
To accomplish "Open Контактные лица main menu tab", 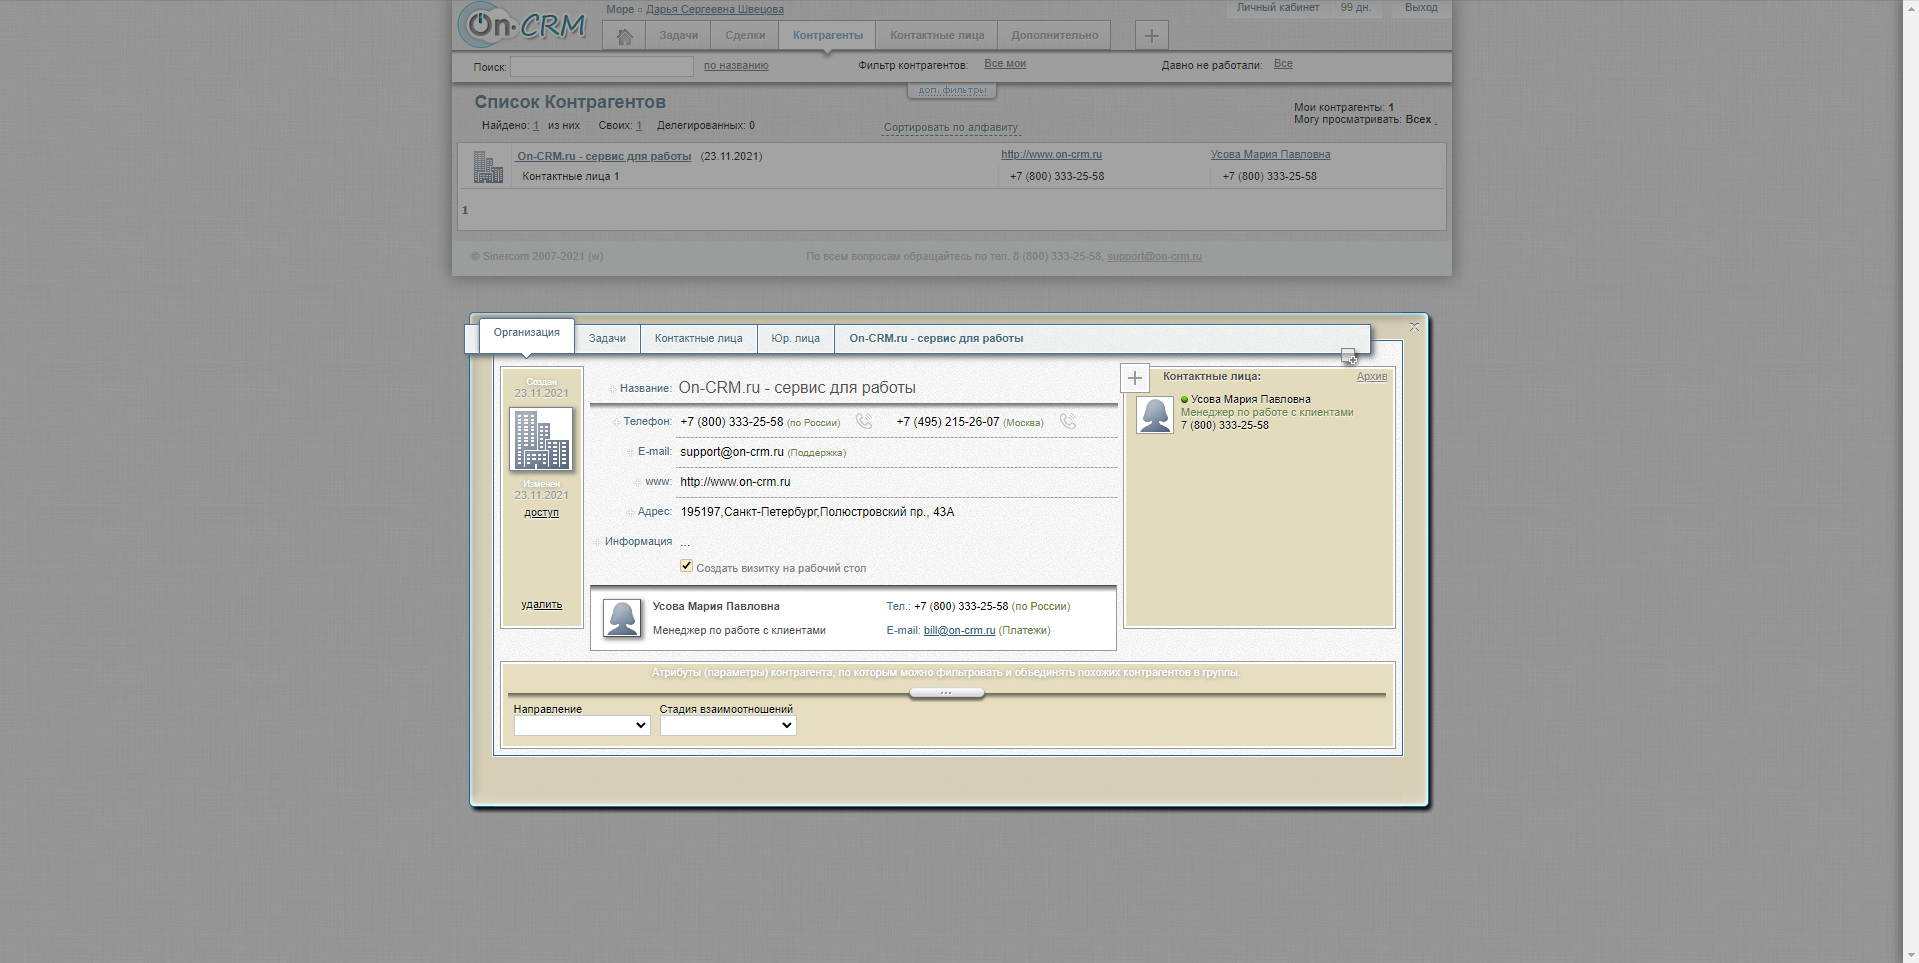I will 937,35.
